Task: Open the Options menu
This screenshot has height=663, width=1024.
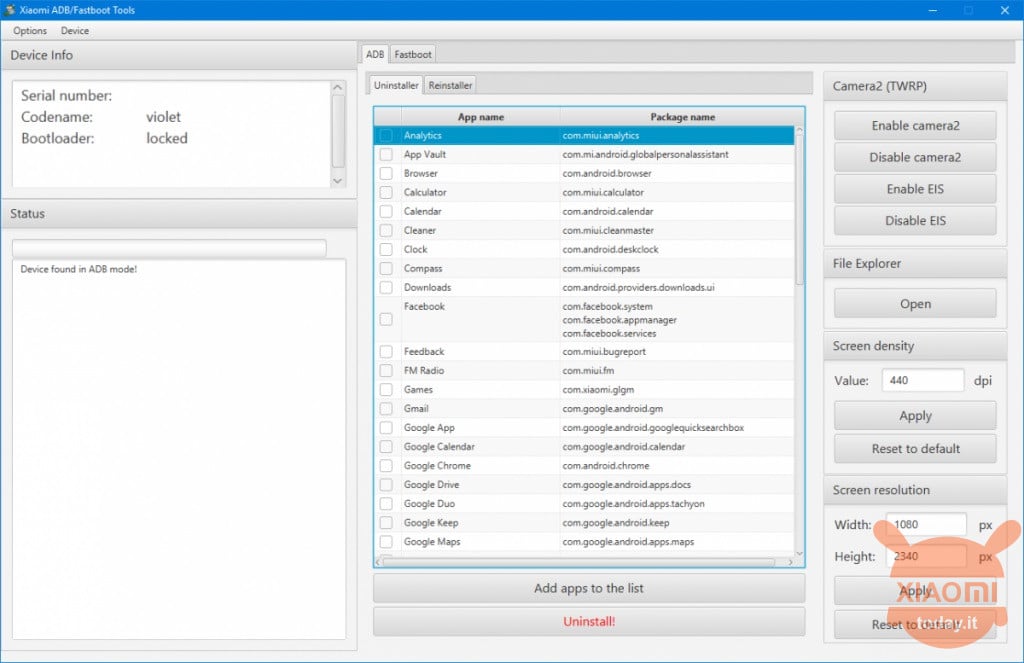Action: (29, 31)
